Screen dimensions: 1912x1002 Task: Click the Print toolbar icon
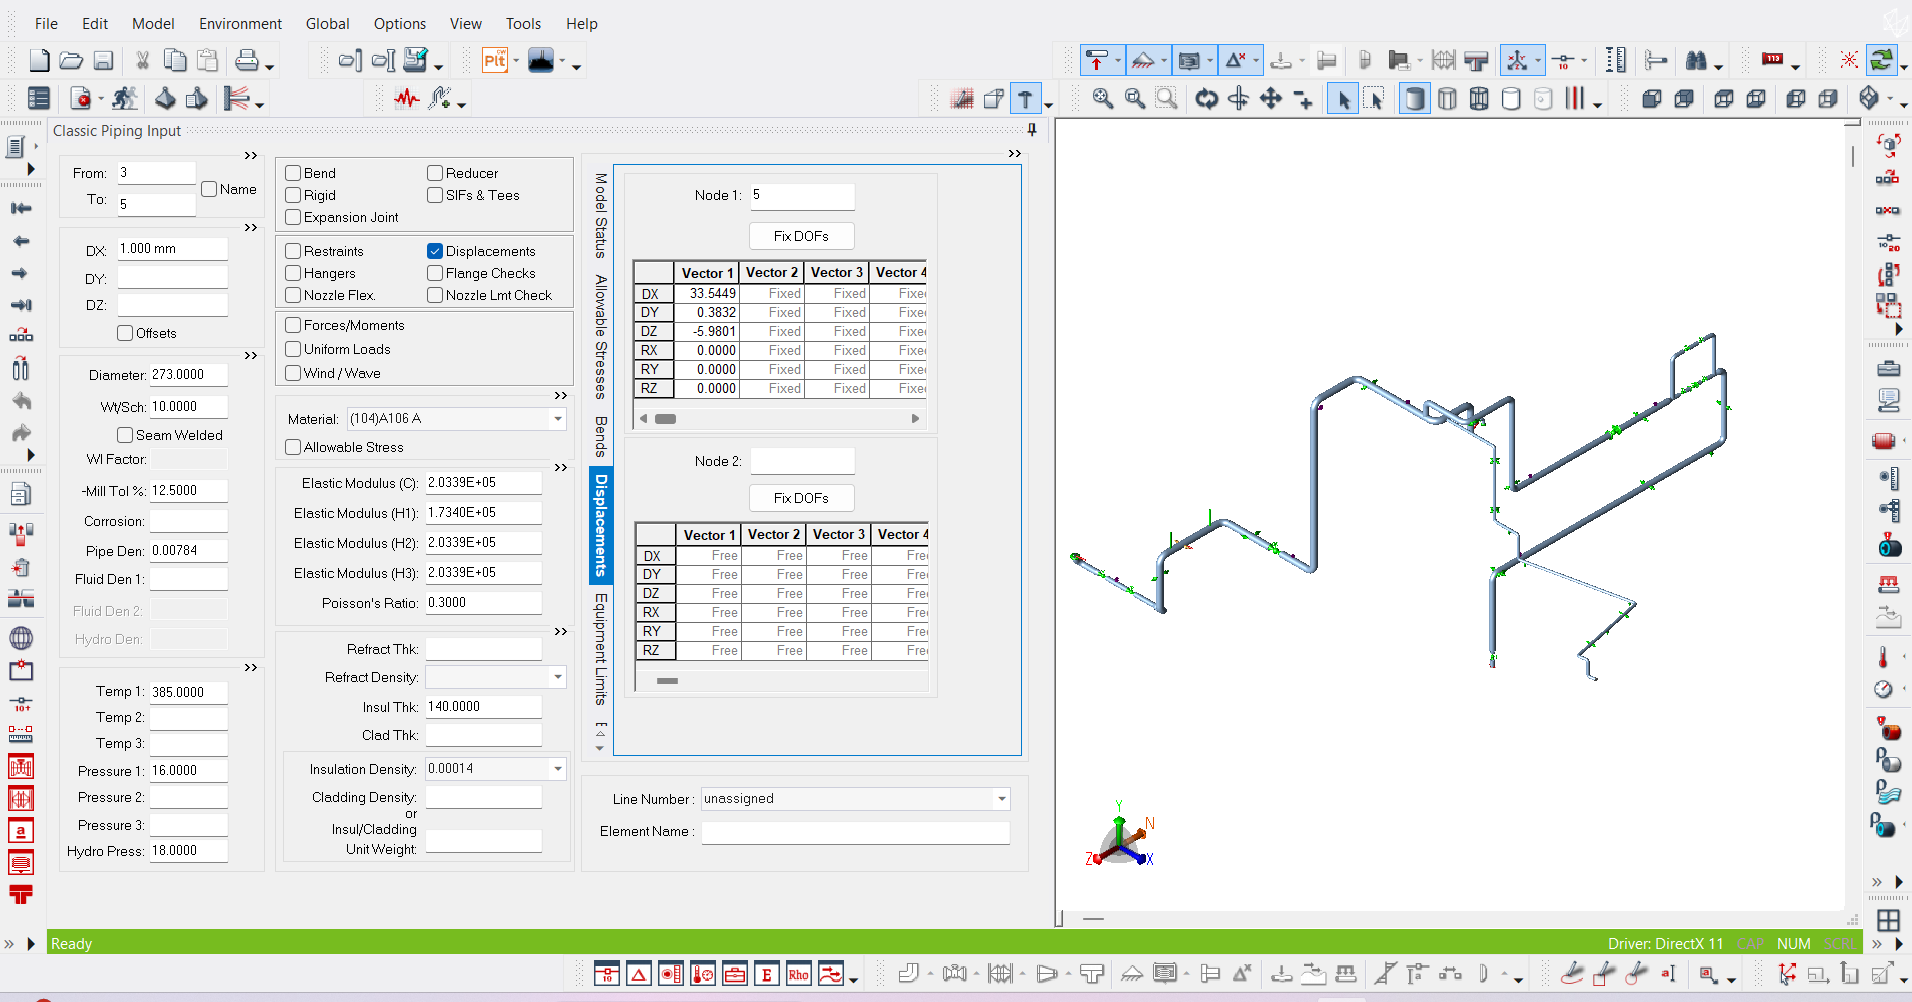247,60
